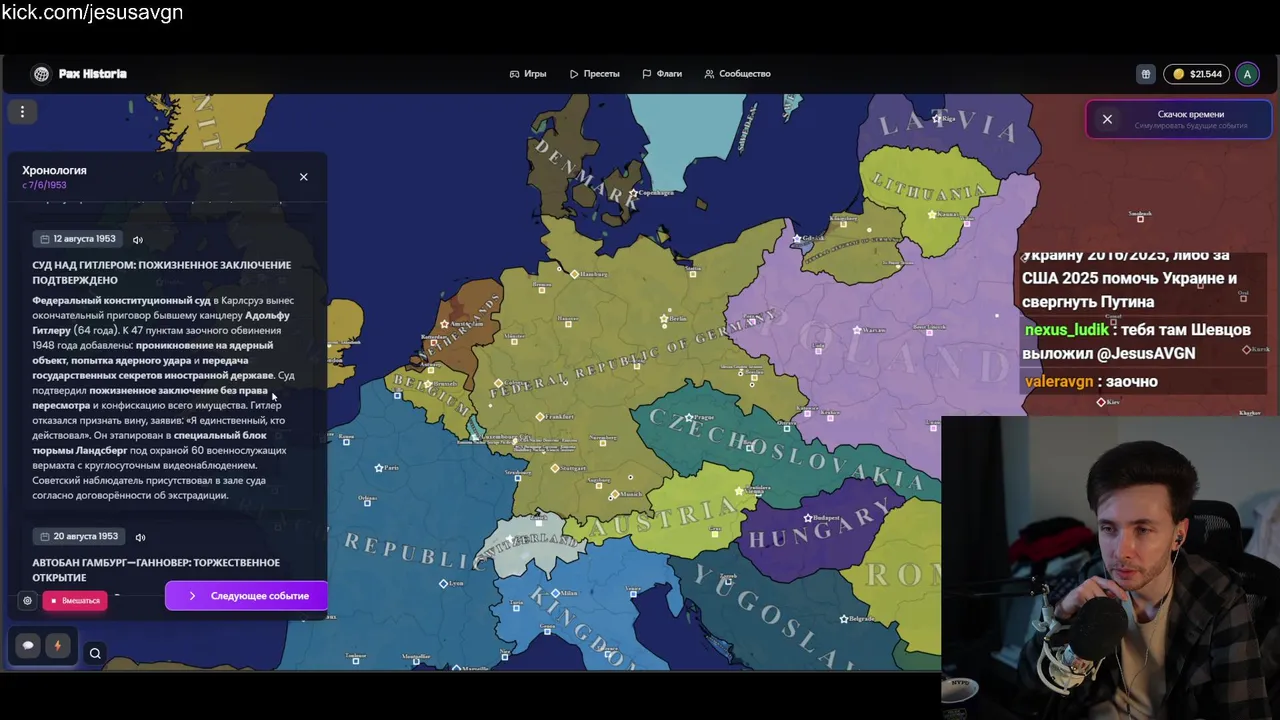Open the lightning bolt actions tool
Screen dimensions: 1280x720
[57, 646]
